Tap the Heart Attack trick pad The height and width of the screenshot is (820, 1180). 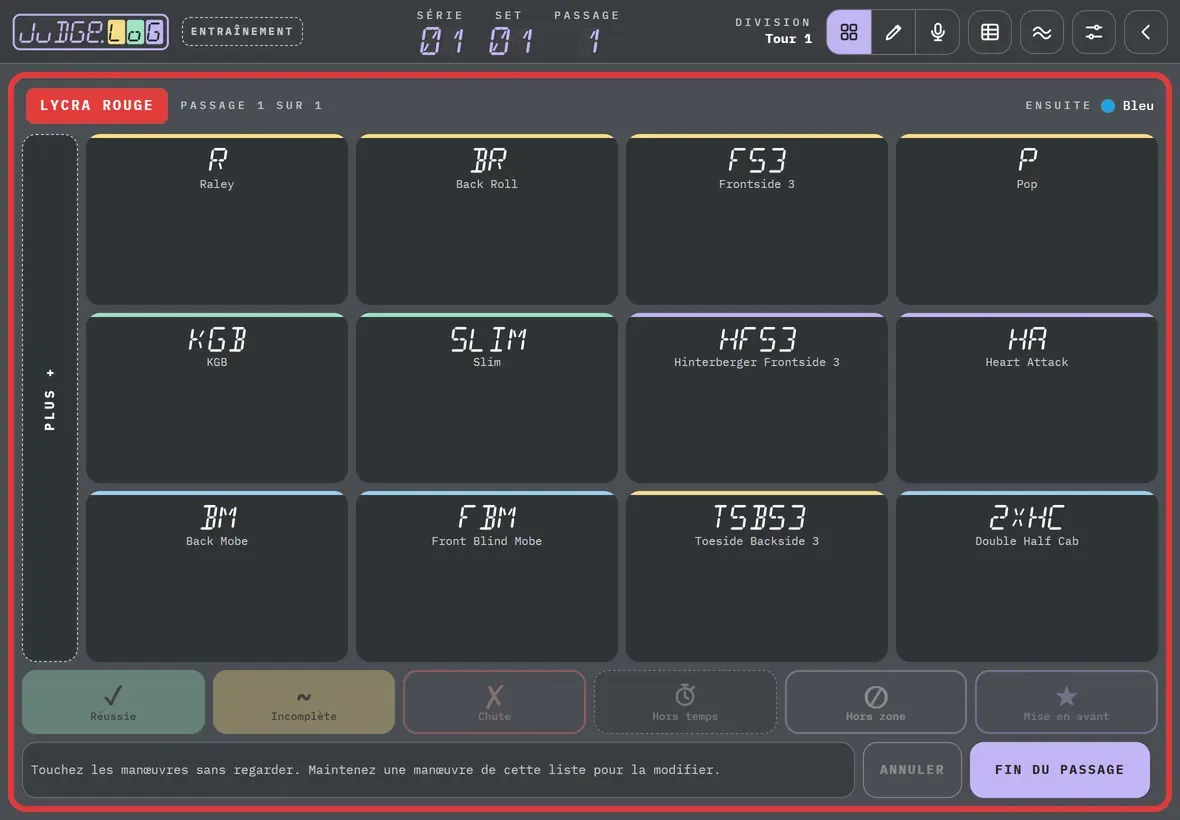[1026, 398]
